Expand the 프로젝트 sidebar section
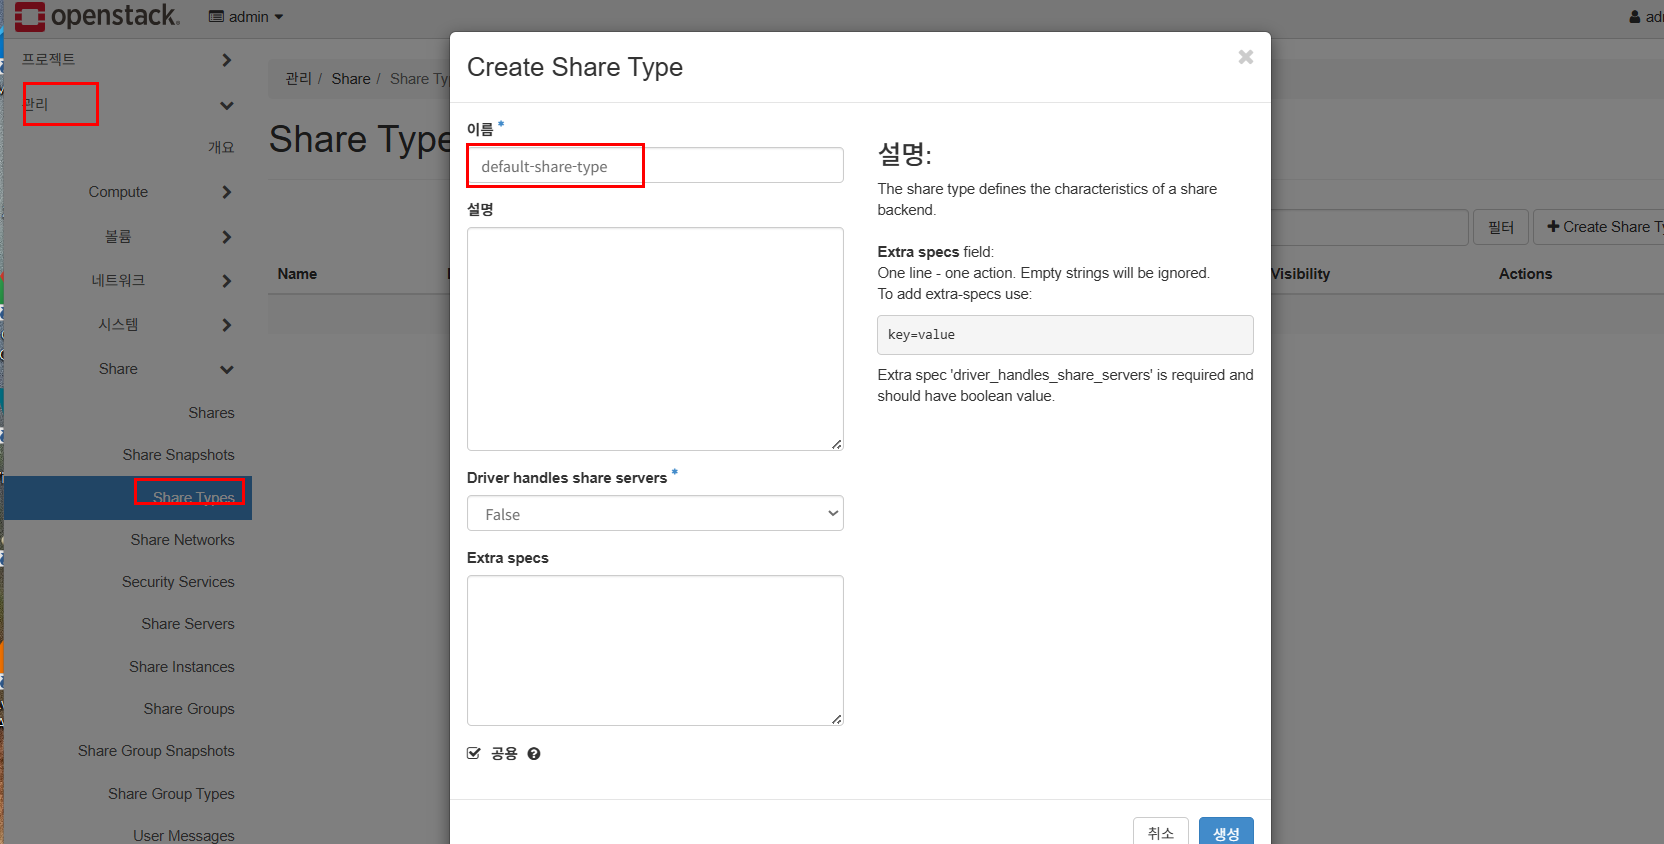The image size is (1664, 844). (226, 60)
